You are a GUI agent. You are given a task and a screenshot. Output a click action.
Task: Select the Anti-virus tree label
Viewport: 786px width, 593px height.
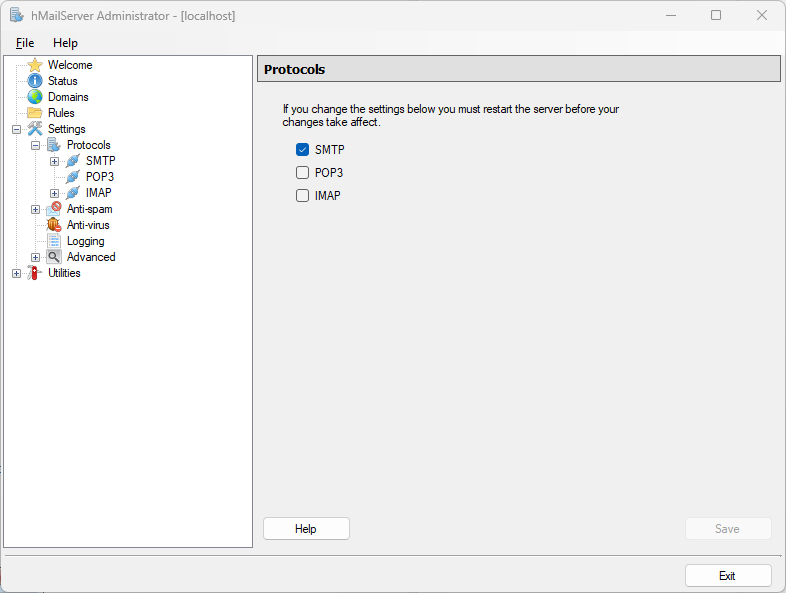[x=88, y=225]
